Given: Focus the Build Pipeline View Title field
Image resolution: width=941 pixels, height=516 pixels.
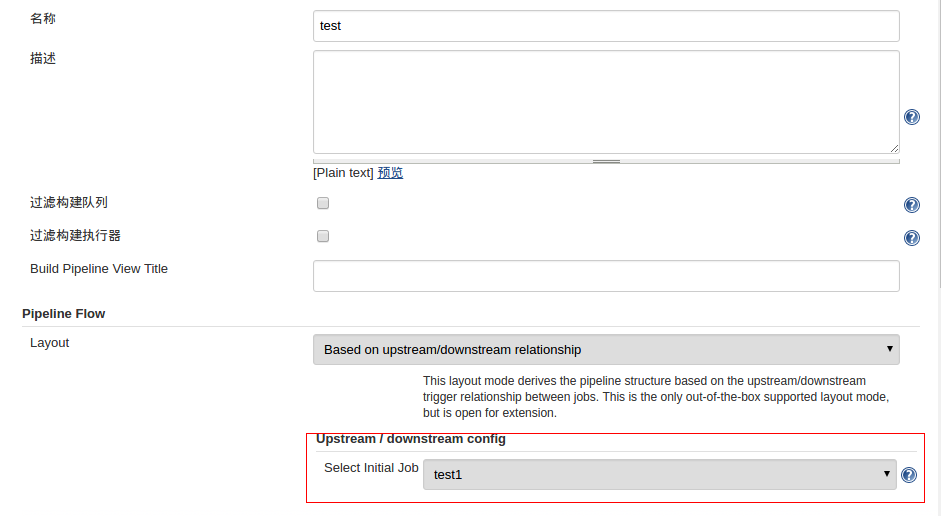Looking at the screenshot, I should point(606,276).
